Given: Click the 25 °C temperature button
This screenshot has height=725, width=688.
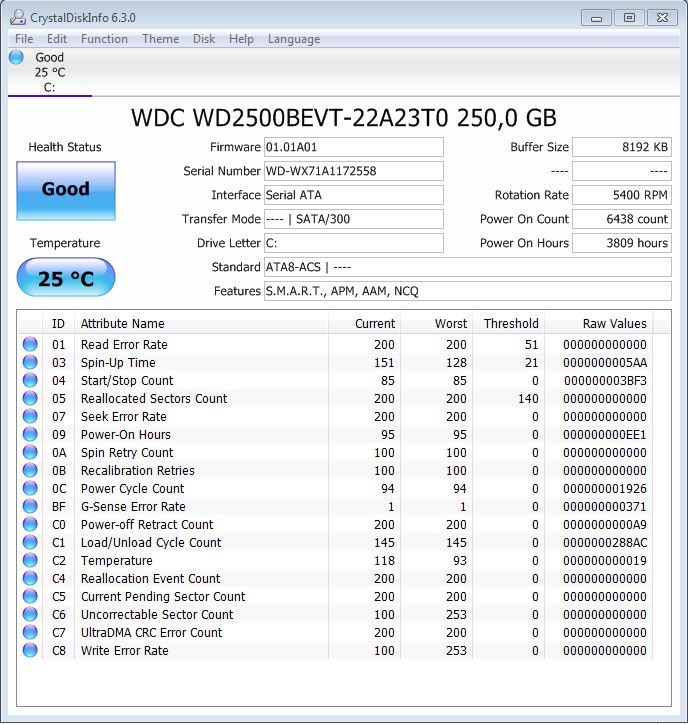Looking at the screenshot, I should pyautogui.click(x=66, y=277).
